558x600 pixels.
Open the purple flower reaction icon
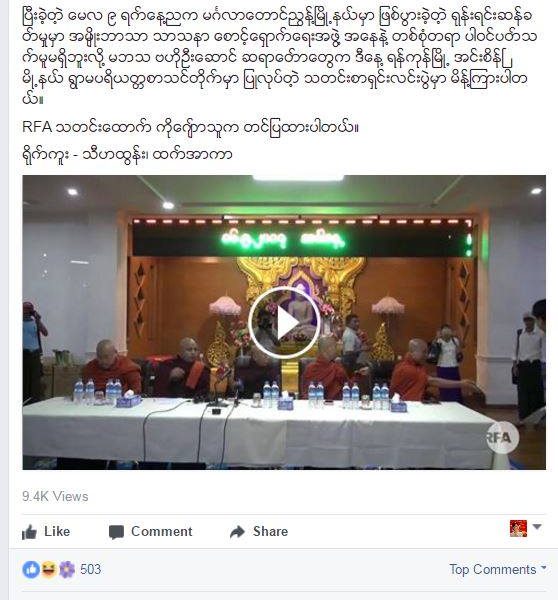click(x=67, y=569)
